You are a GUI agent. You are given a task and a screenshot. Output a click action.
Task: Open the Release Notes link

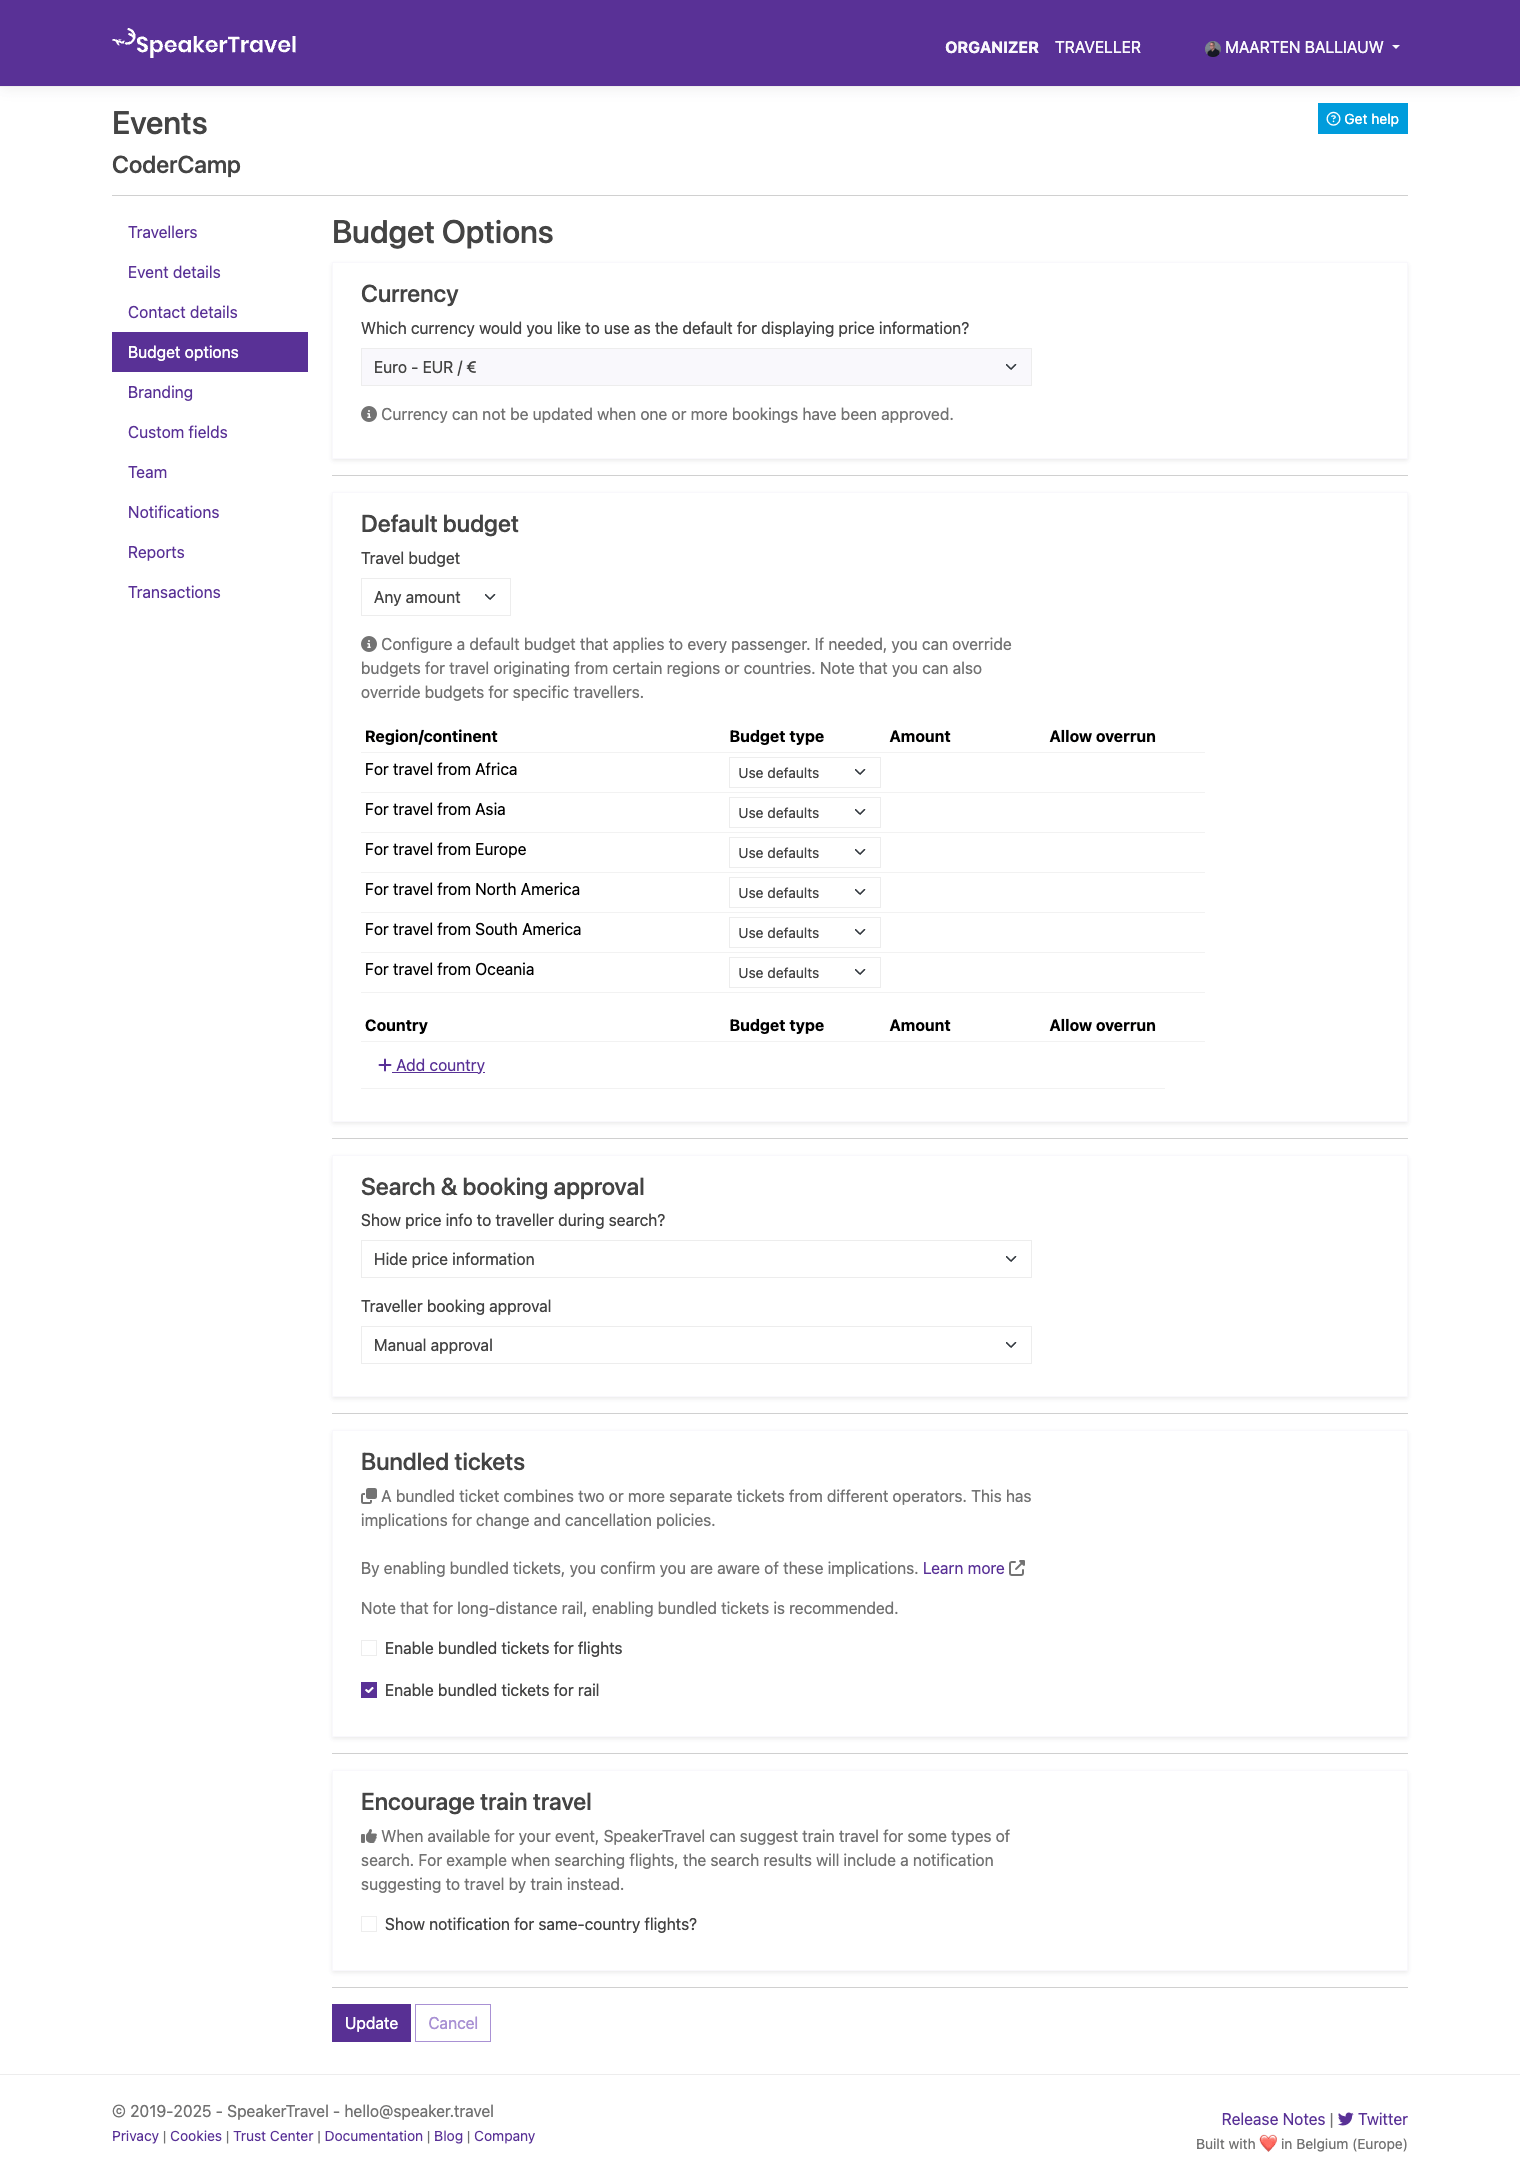pos(1272,2119)
